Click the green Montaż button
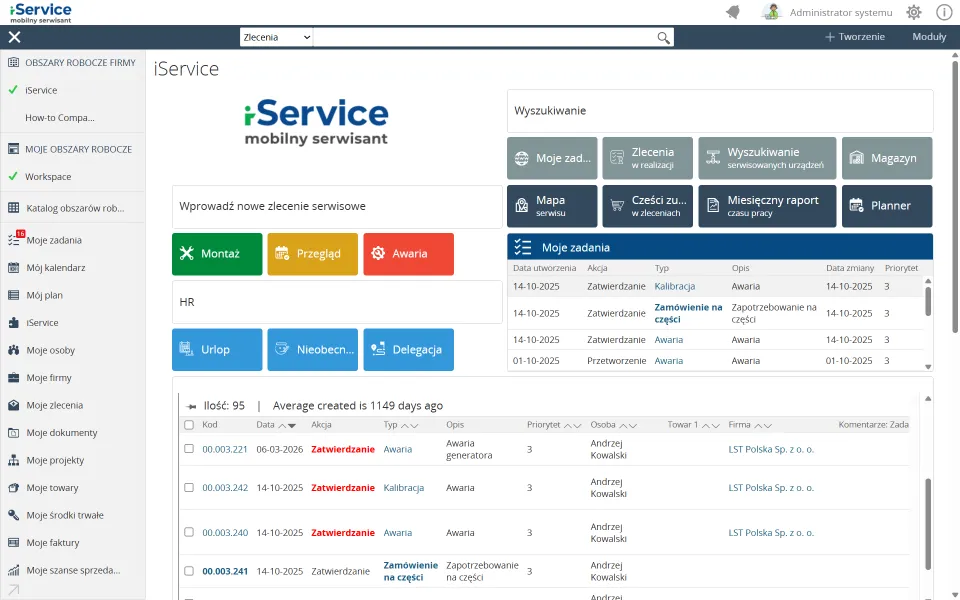Screen dimensions: 960x600 [217, 254]
